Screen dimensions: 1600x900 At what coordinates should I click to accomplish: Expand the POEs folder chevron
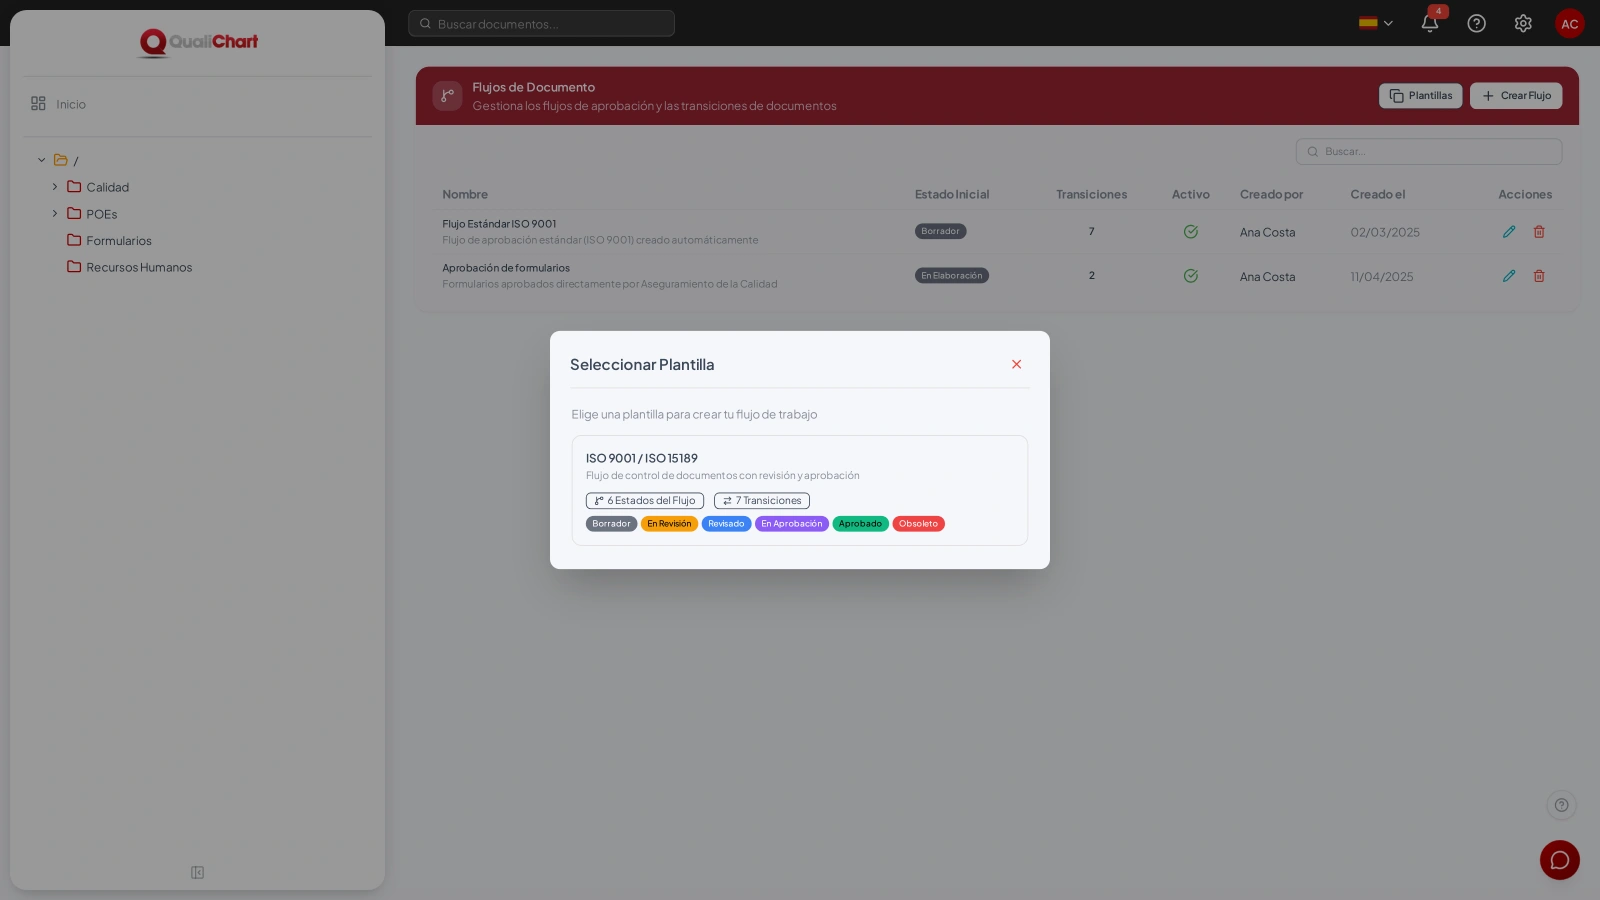[55, 214]
